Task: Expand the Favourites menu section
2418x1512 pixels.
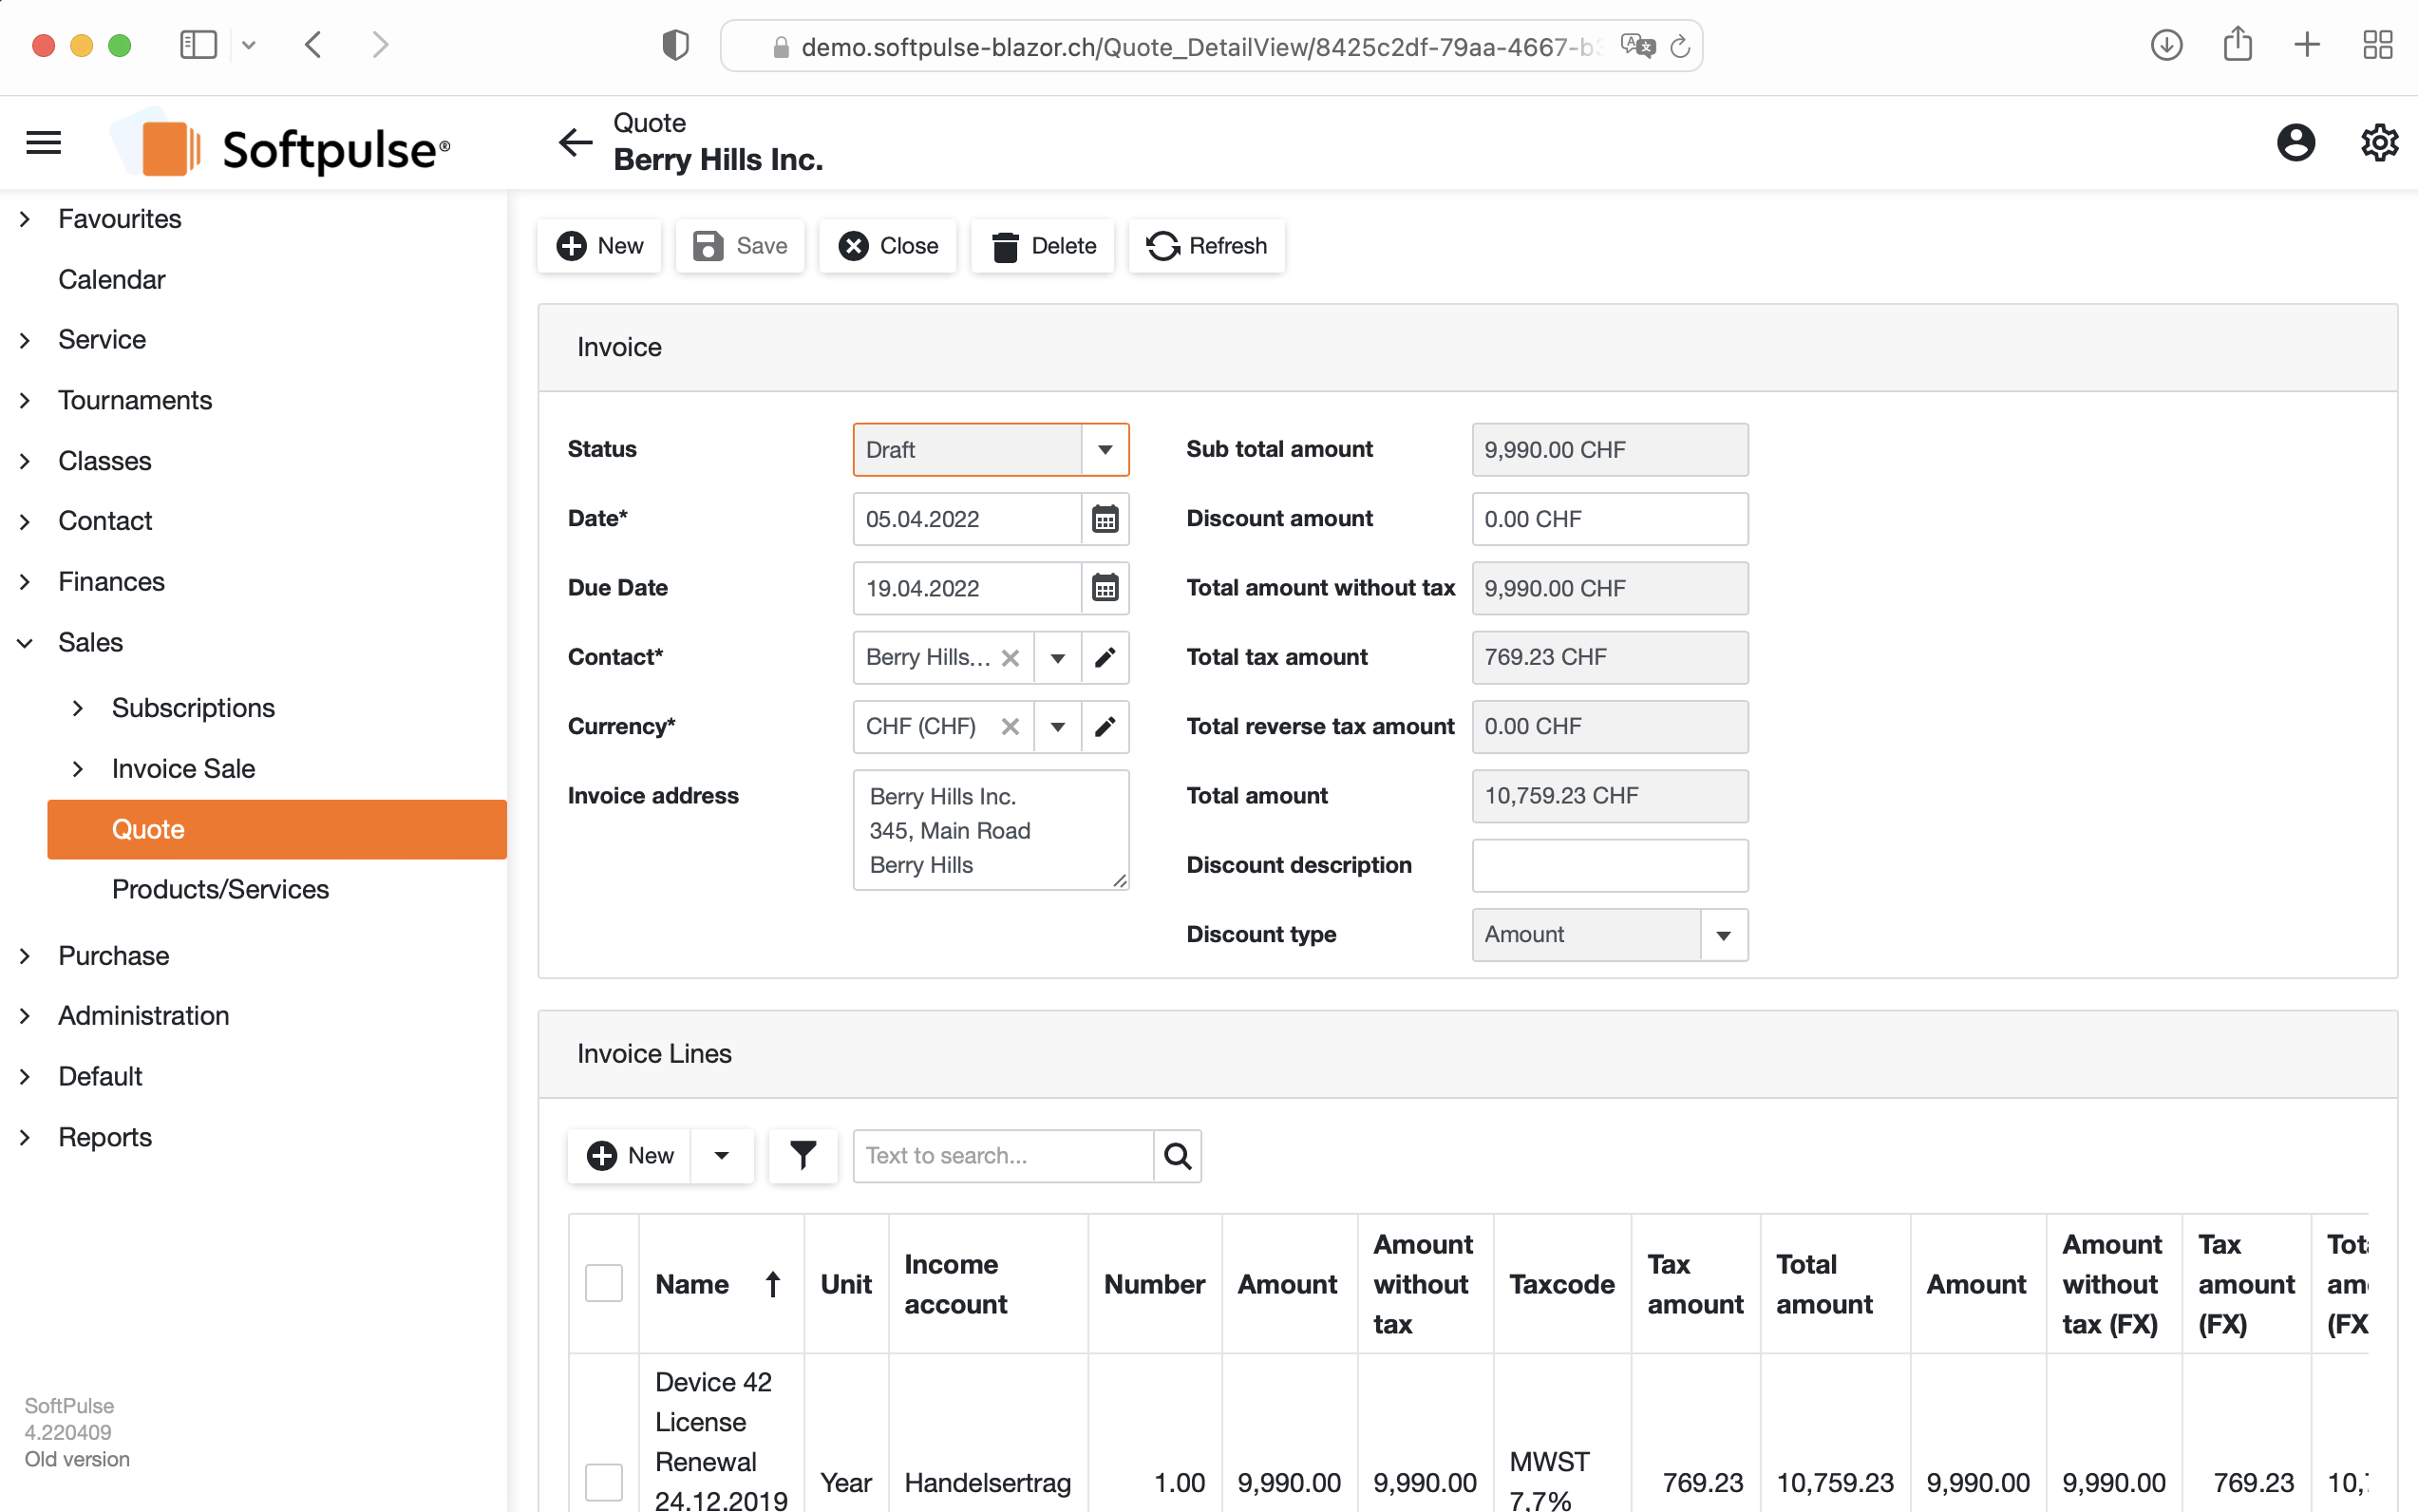Action: 25,219
